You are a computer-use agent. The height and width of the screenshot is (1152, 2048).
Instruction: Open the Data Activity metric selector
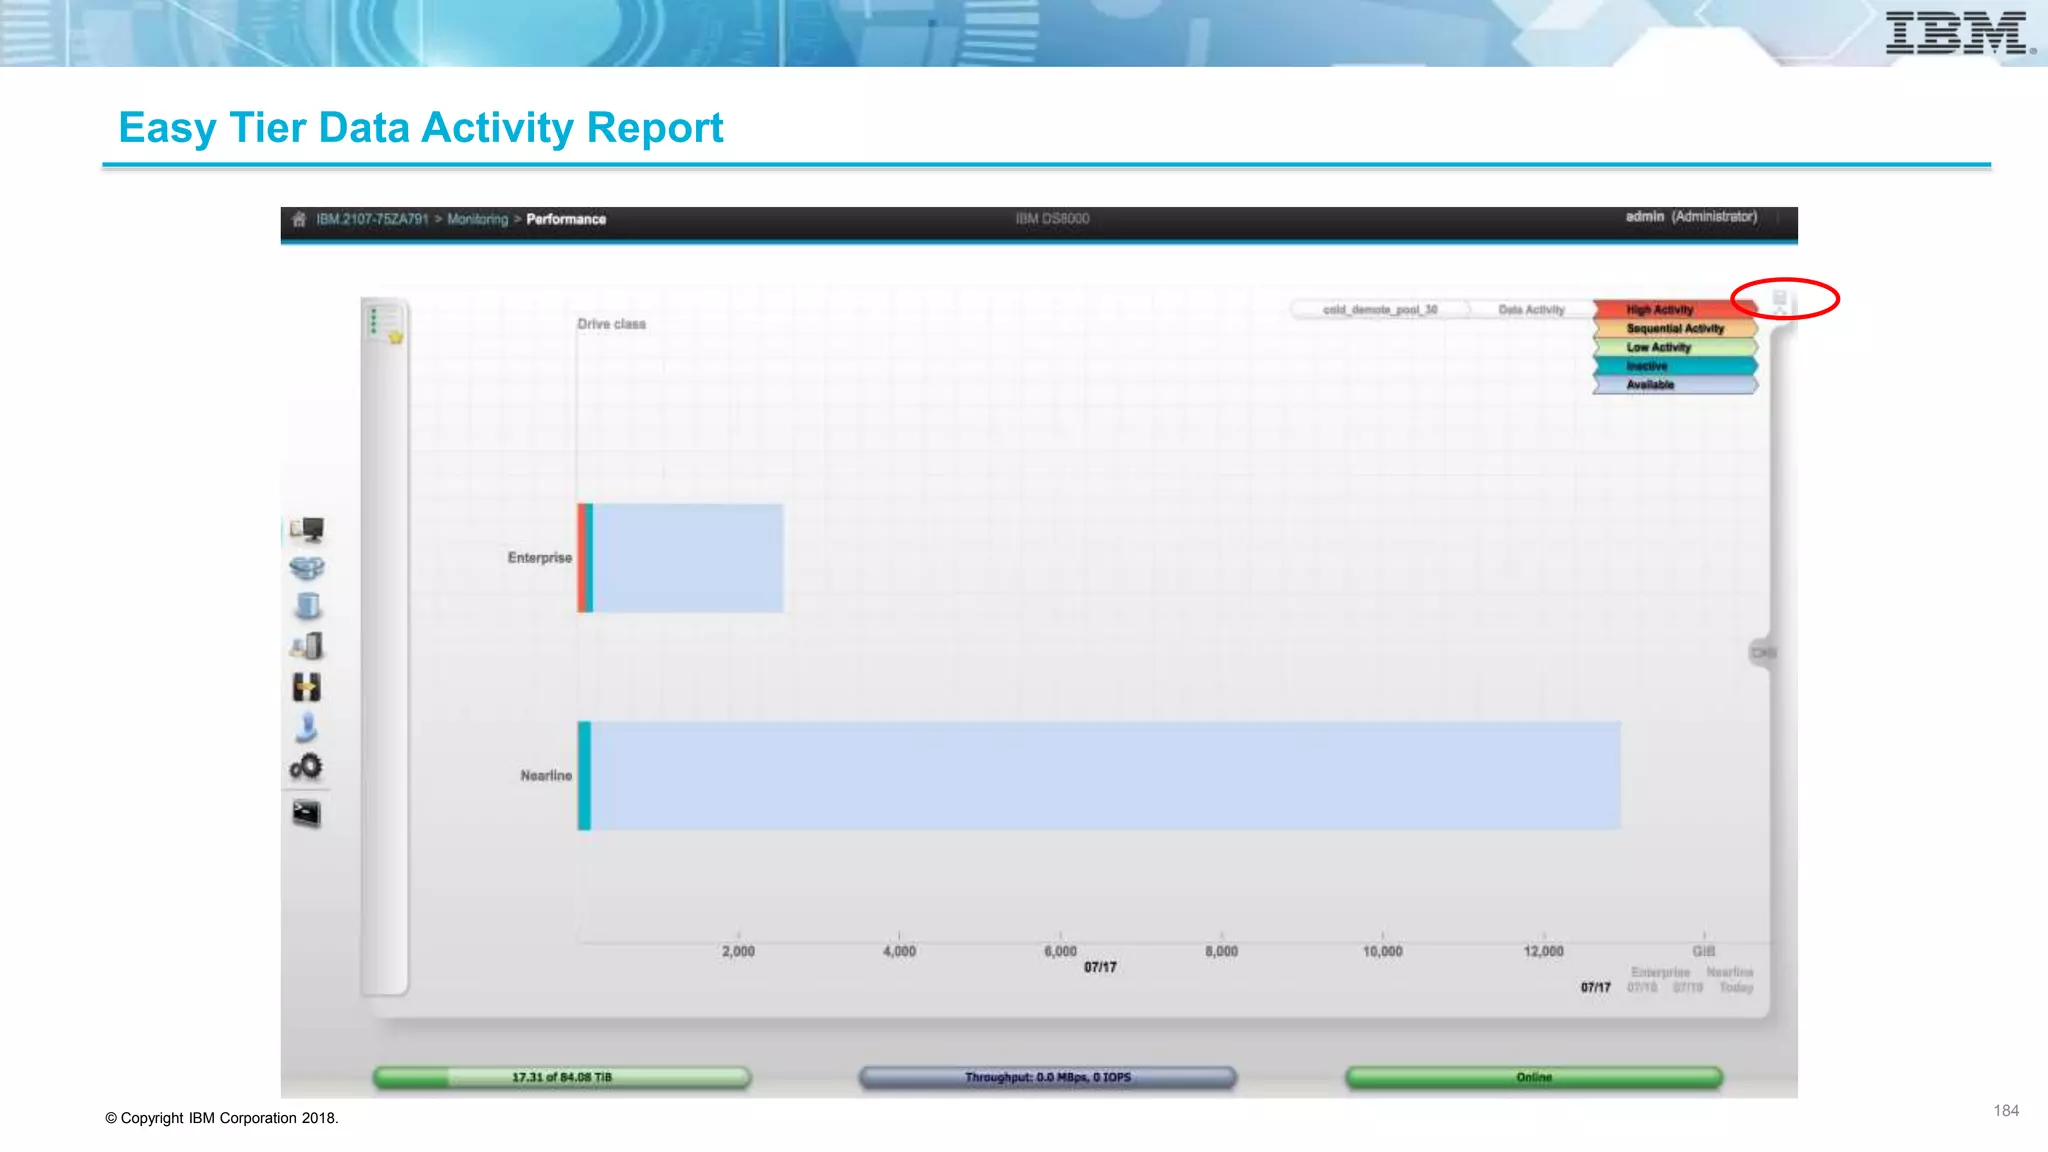coord(1531,310)
